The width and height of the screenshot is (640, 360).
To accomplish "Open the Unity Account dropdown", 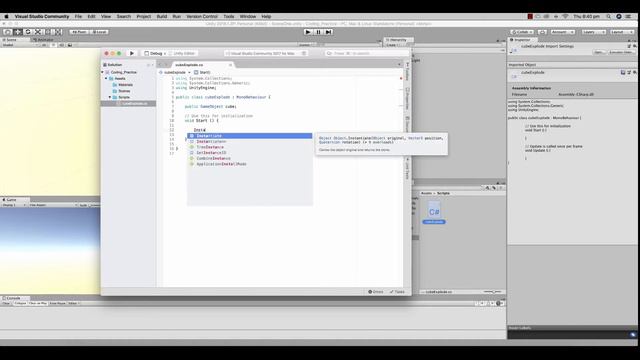I will coord(562,32).
